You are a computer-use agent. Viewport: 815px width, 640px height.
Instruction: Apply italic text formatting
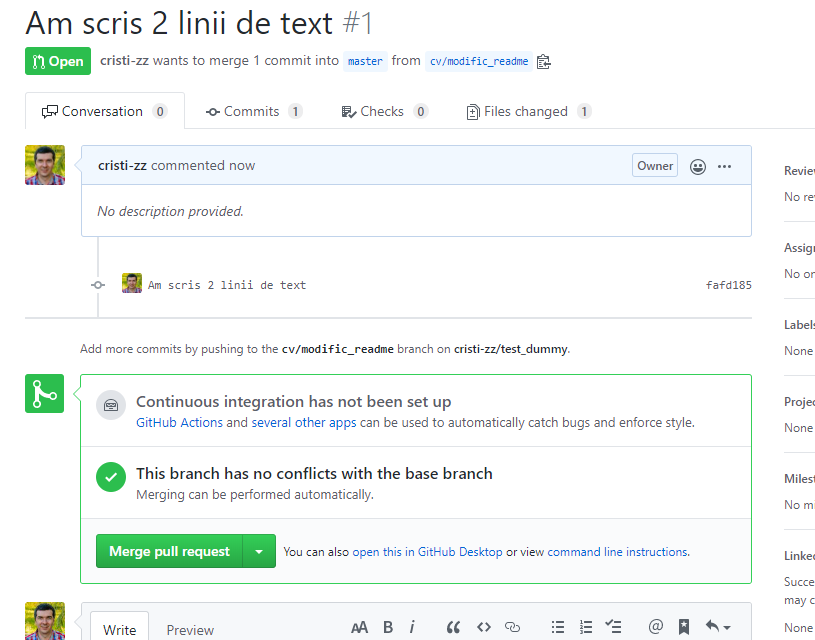pos(412,627)
